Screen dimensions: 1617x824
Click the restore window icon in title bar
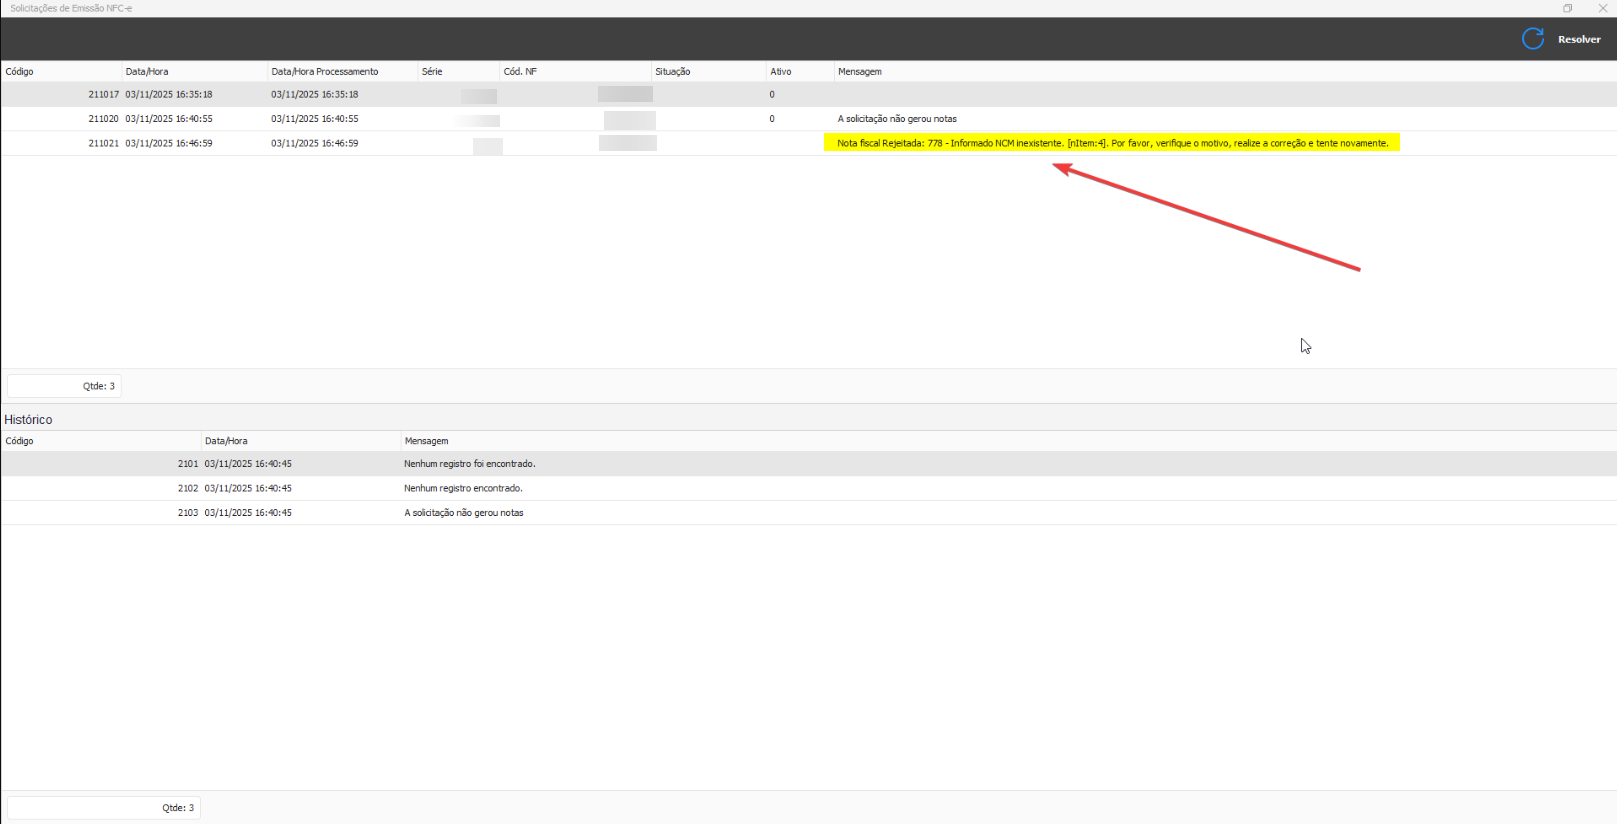(1567, 8)
